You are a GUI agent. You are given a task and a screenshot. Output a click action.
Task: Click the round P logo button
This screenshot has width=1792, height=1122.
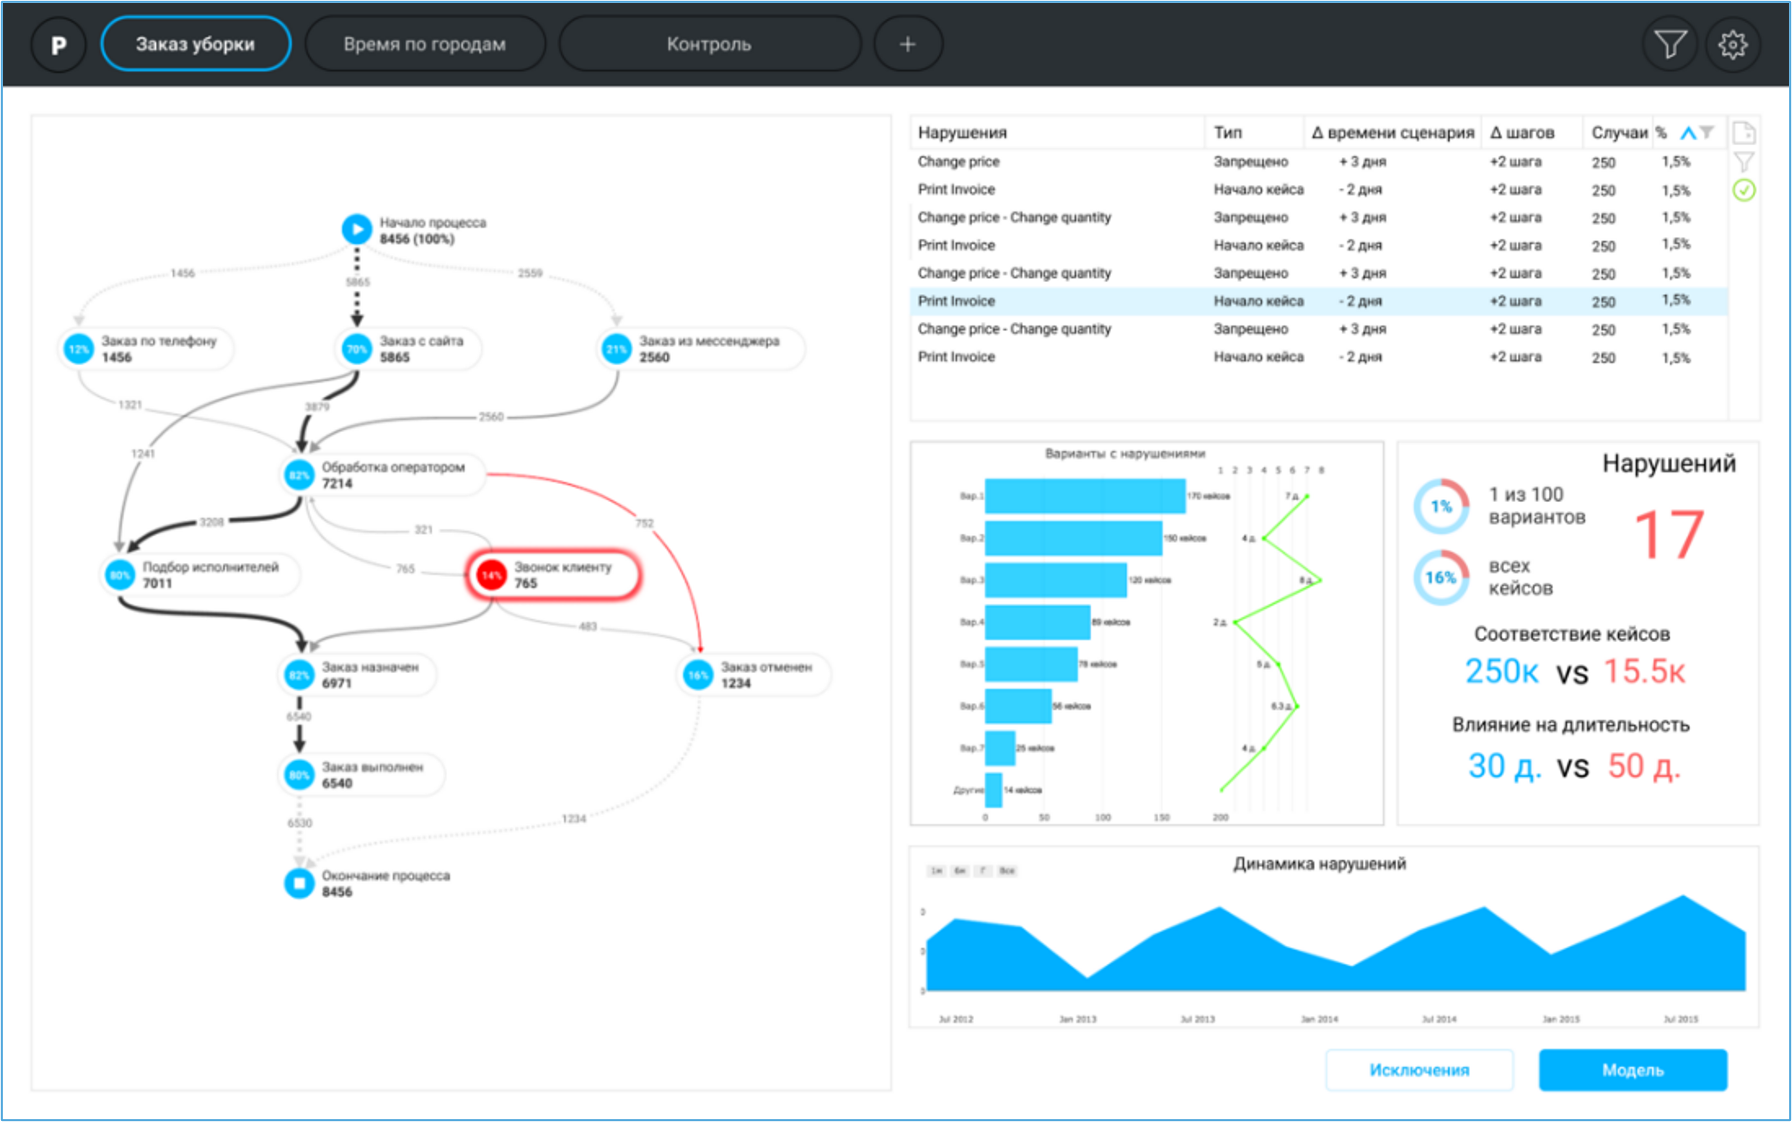[59, 45]
